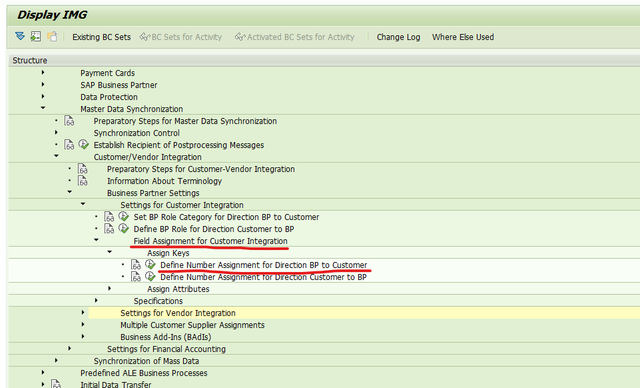Expand the Assign Attributes node
Image resolution: width=640 pixels, height=388 pixels.
coord(109,288)
